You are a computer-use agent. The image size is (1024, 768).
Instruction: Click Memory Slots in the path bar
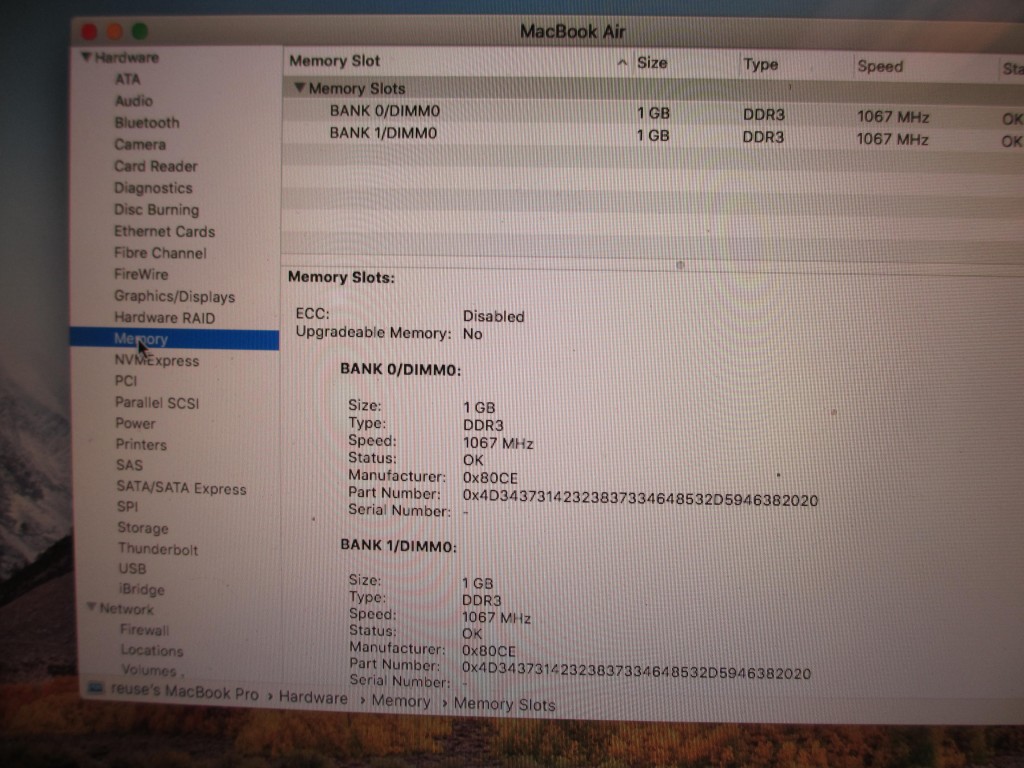[504, 705]
